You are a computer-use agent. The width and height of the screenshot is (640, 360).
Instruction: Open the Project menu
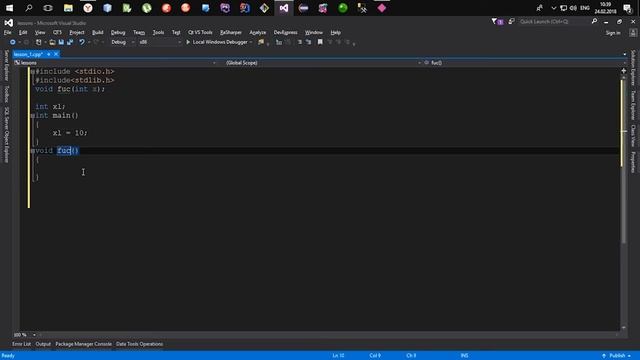[x=77, y=32]
